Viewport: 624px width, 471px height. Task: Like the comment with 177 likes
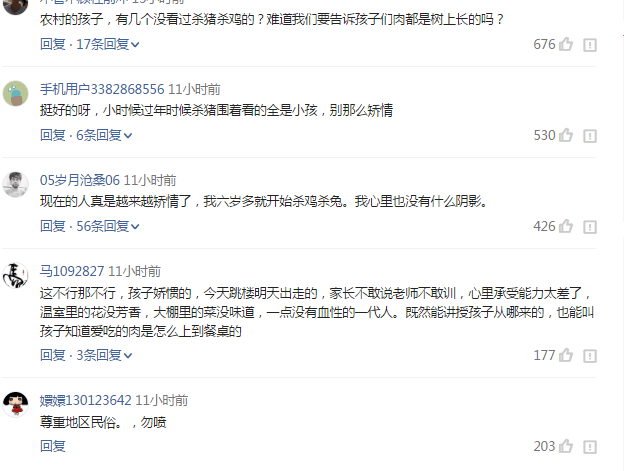(x=566, y=355)
